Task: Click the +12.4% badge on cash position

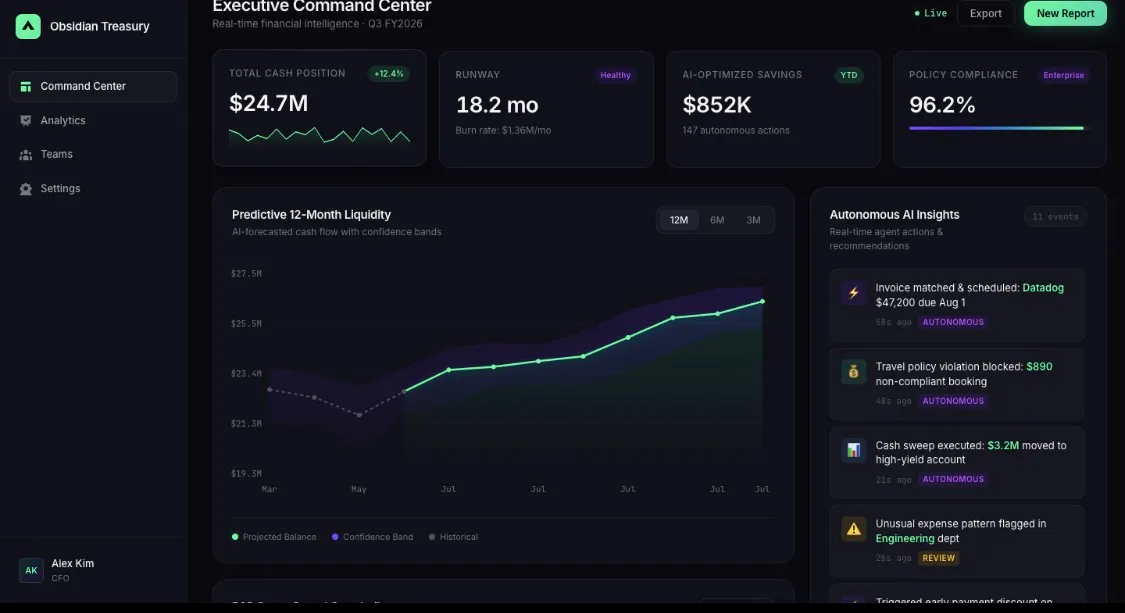Action: pos(388,74)
